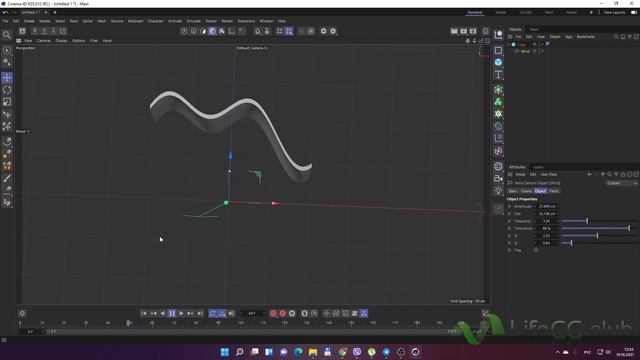Open User Data menu in Attribute Manager
Screen dimensions: 640x360
tap(549, 175)
